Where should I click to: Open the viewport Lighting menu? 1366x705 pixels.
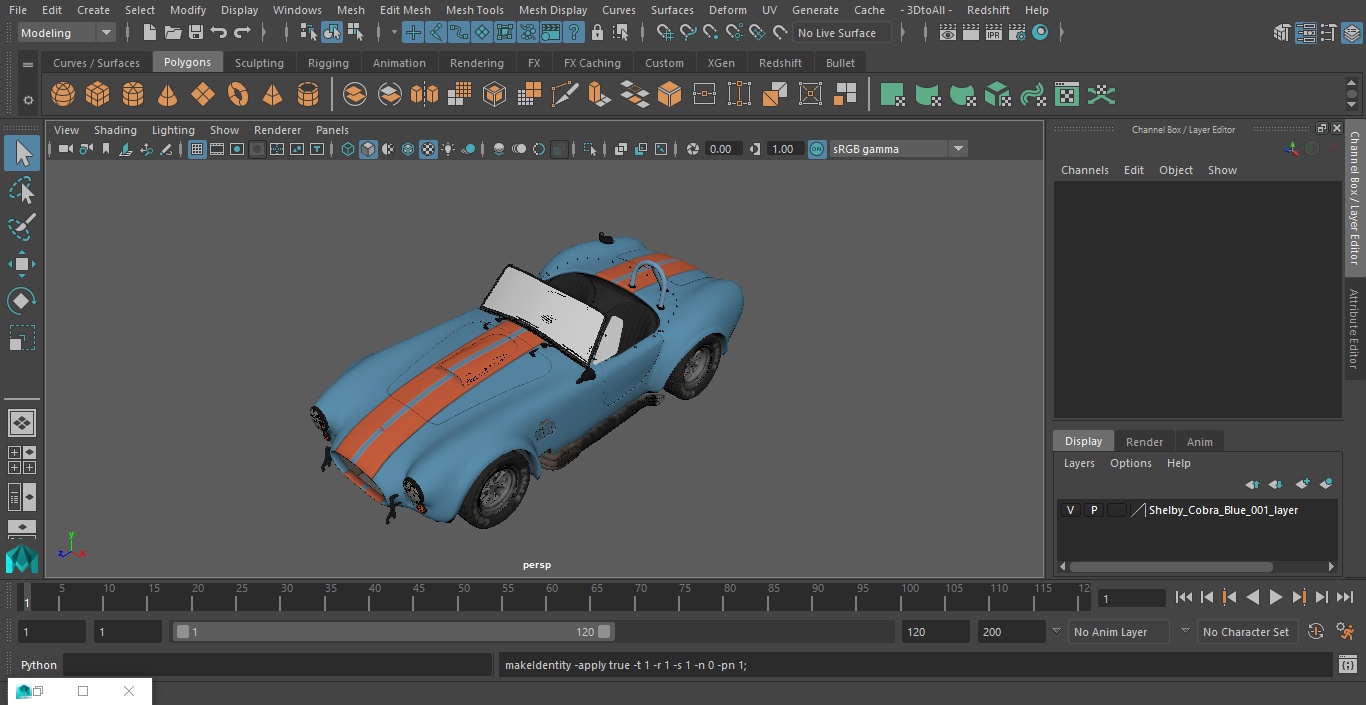pos(173,130)
